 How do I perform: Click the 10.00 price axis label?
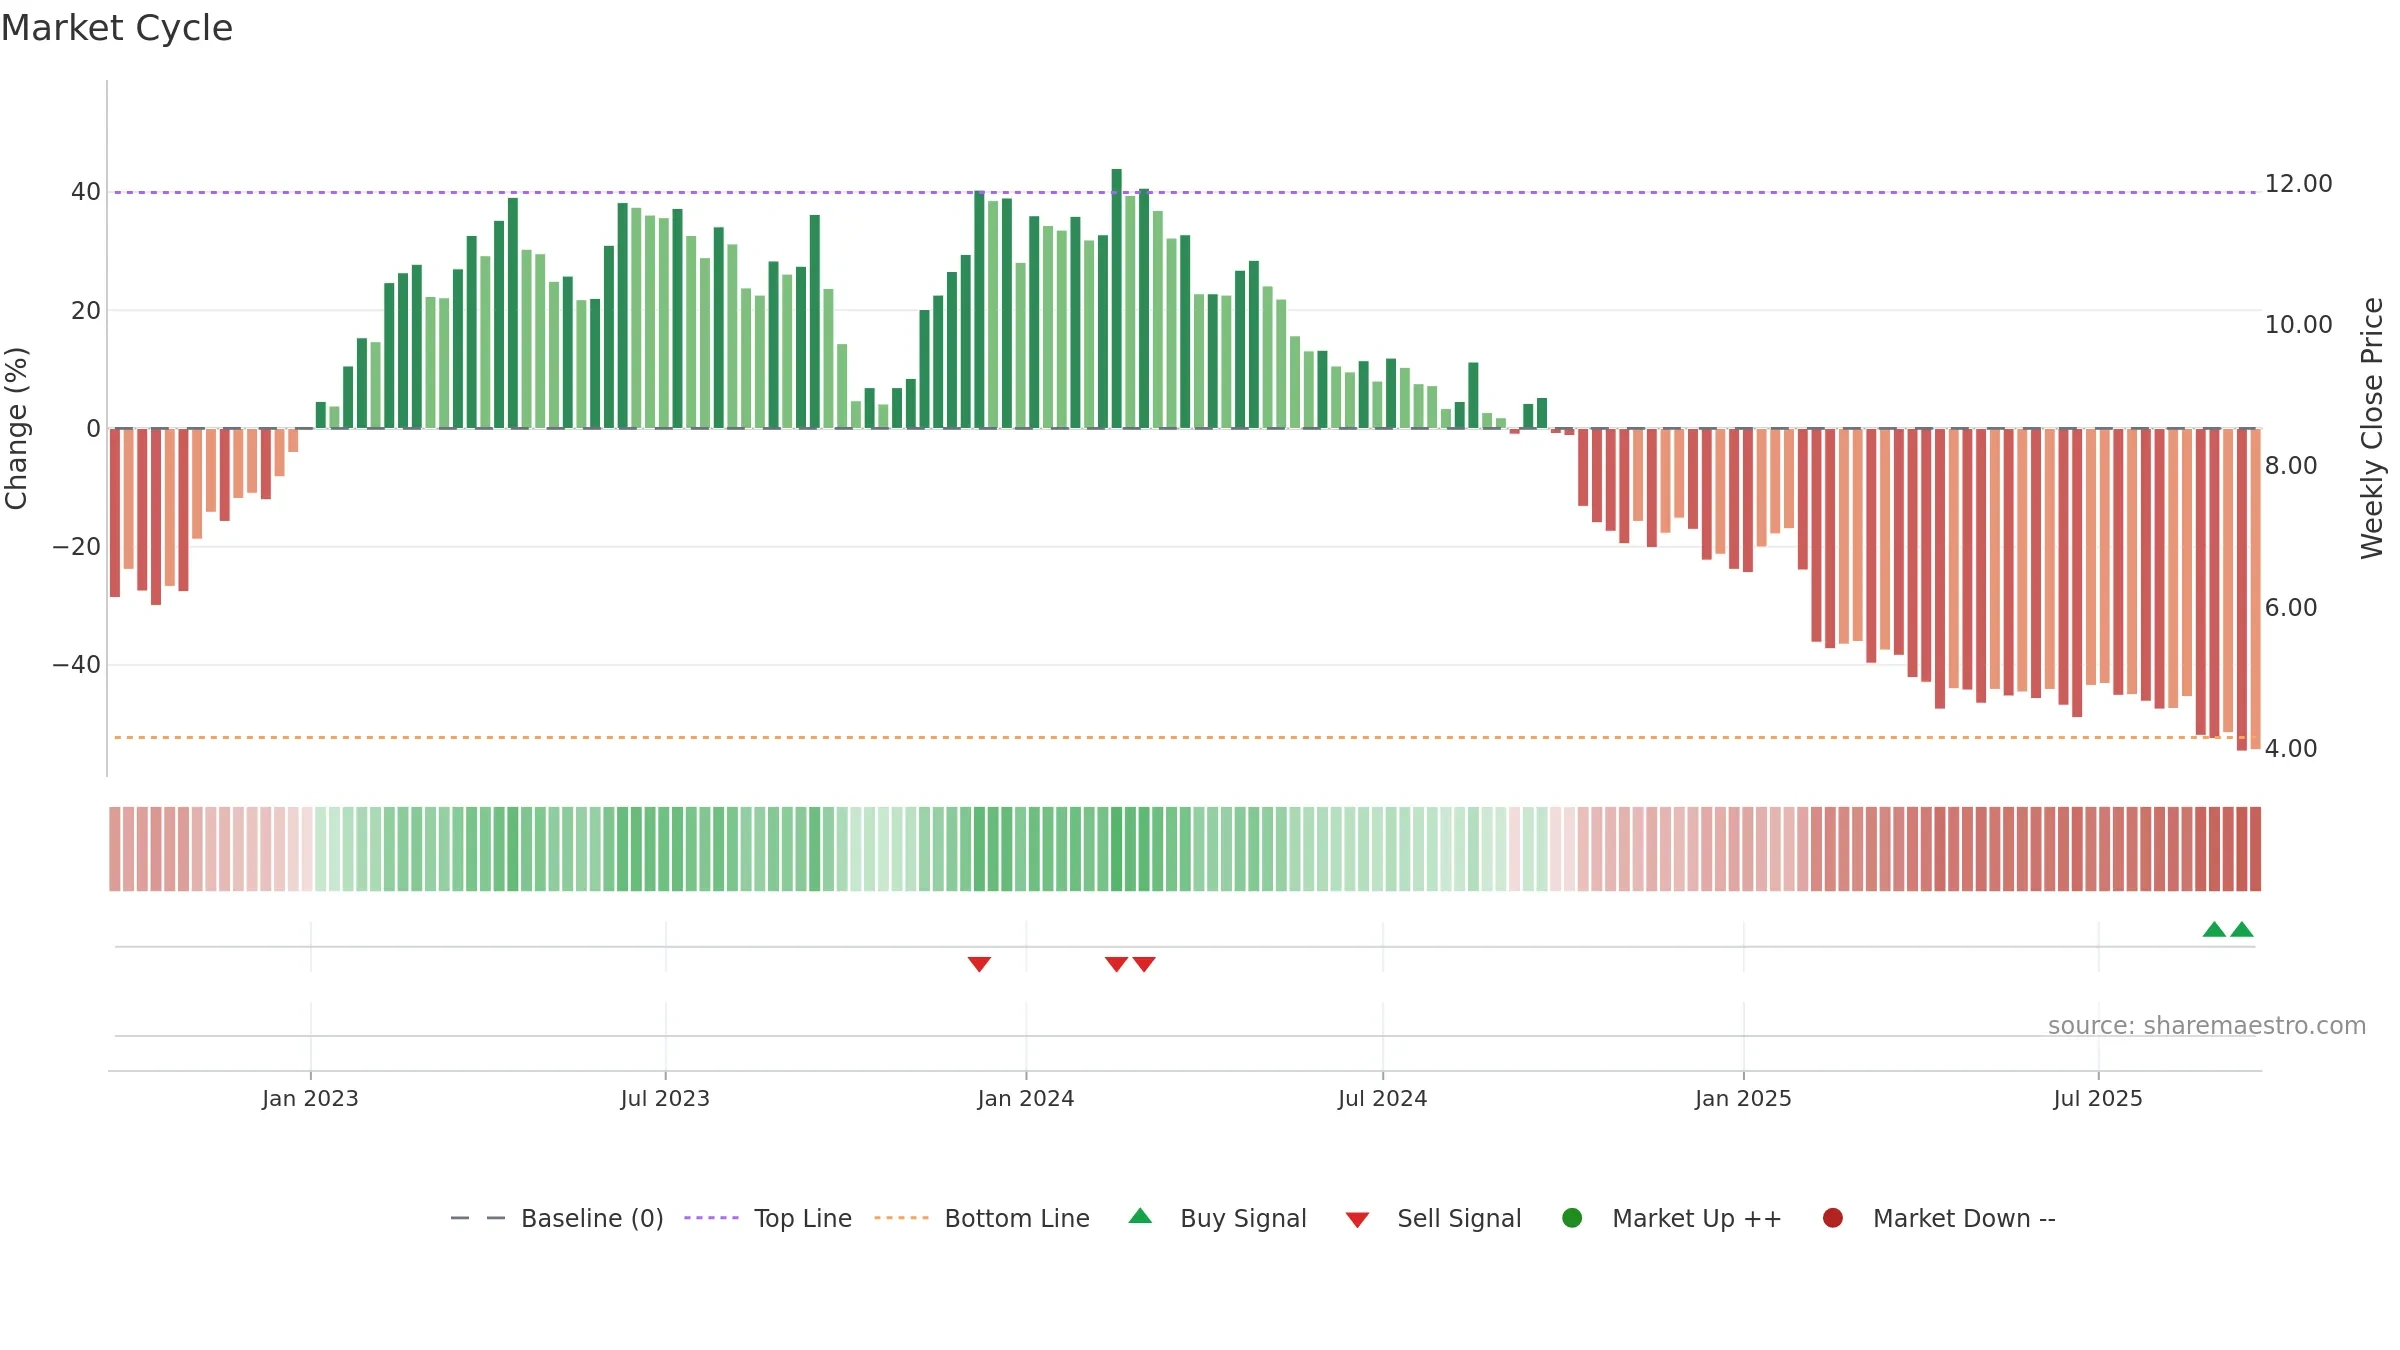pyautogui.click(x=2298, y=325)
